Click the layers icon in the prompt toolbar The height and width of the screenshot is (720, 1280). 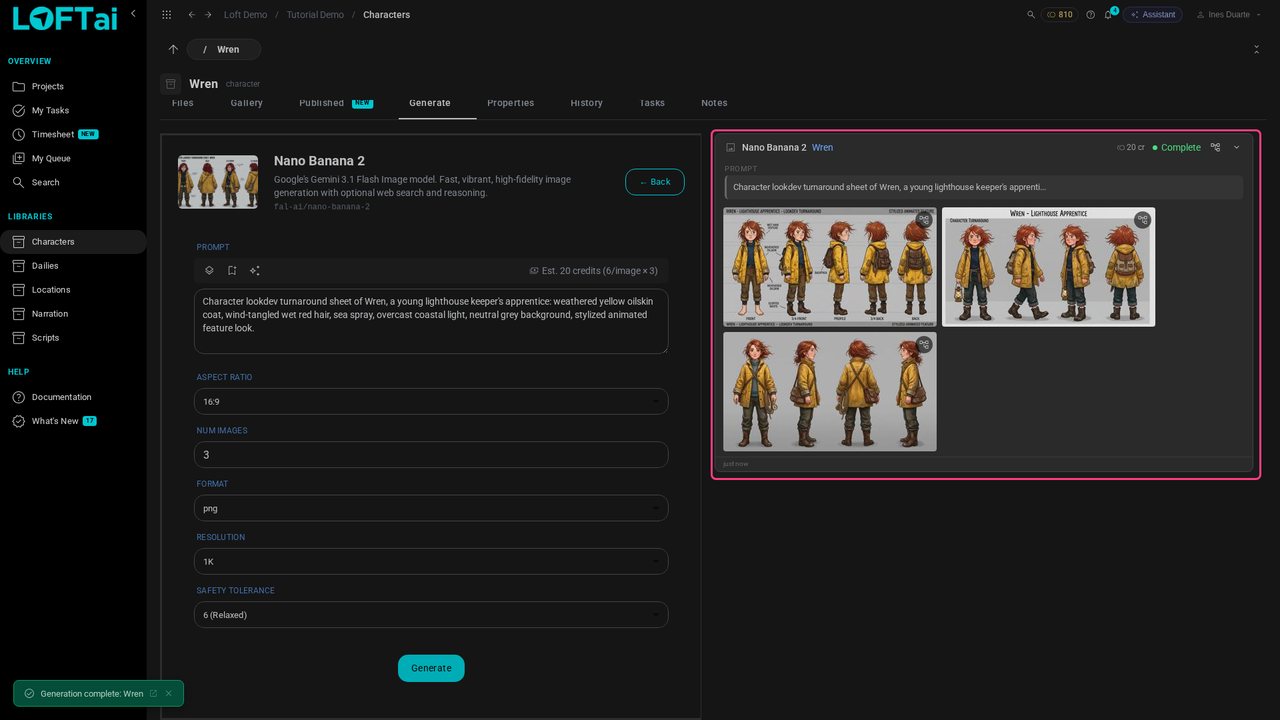[209, 270]
